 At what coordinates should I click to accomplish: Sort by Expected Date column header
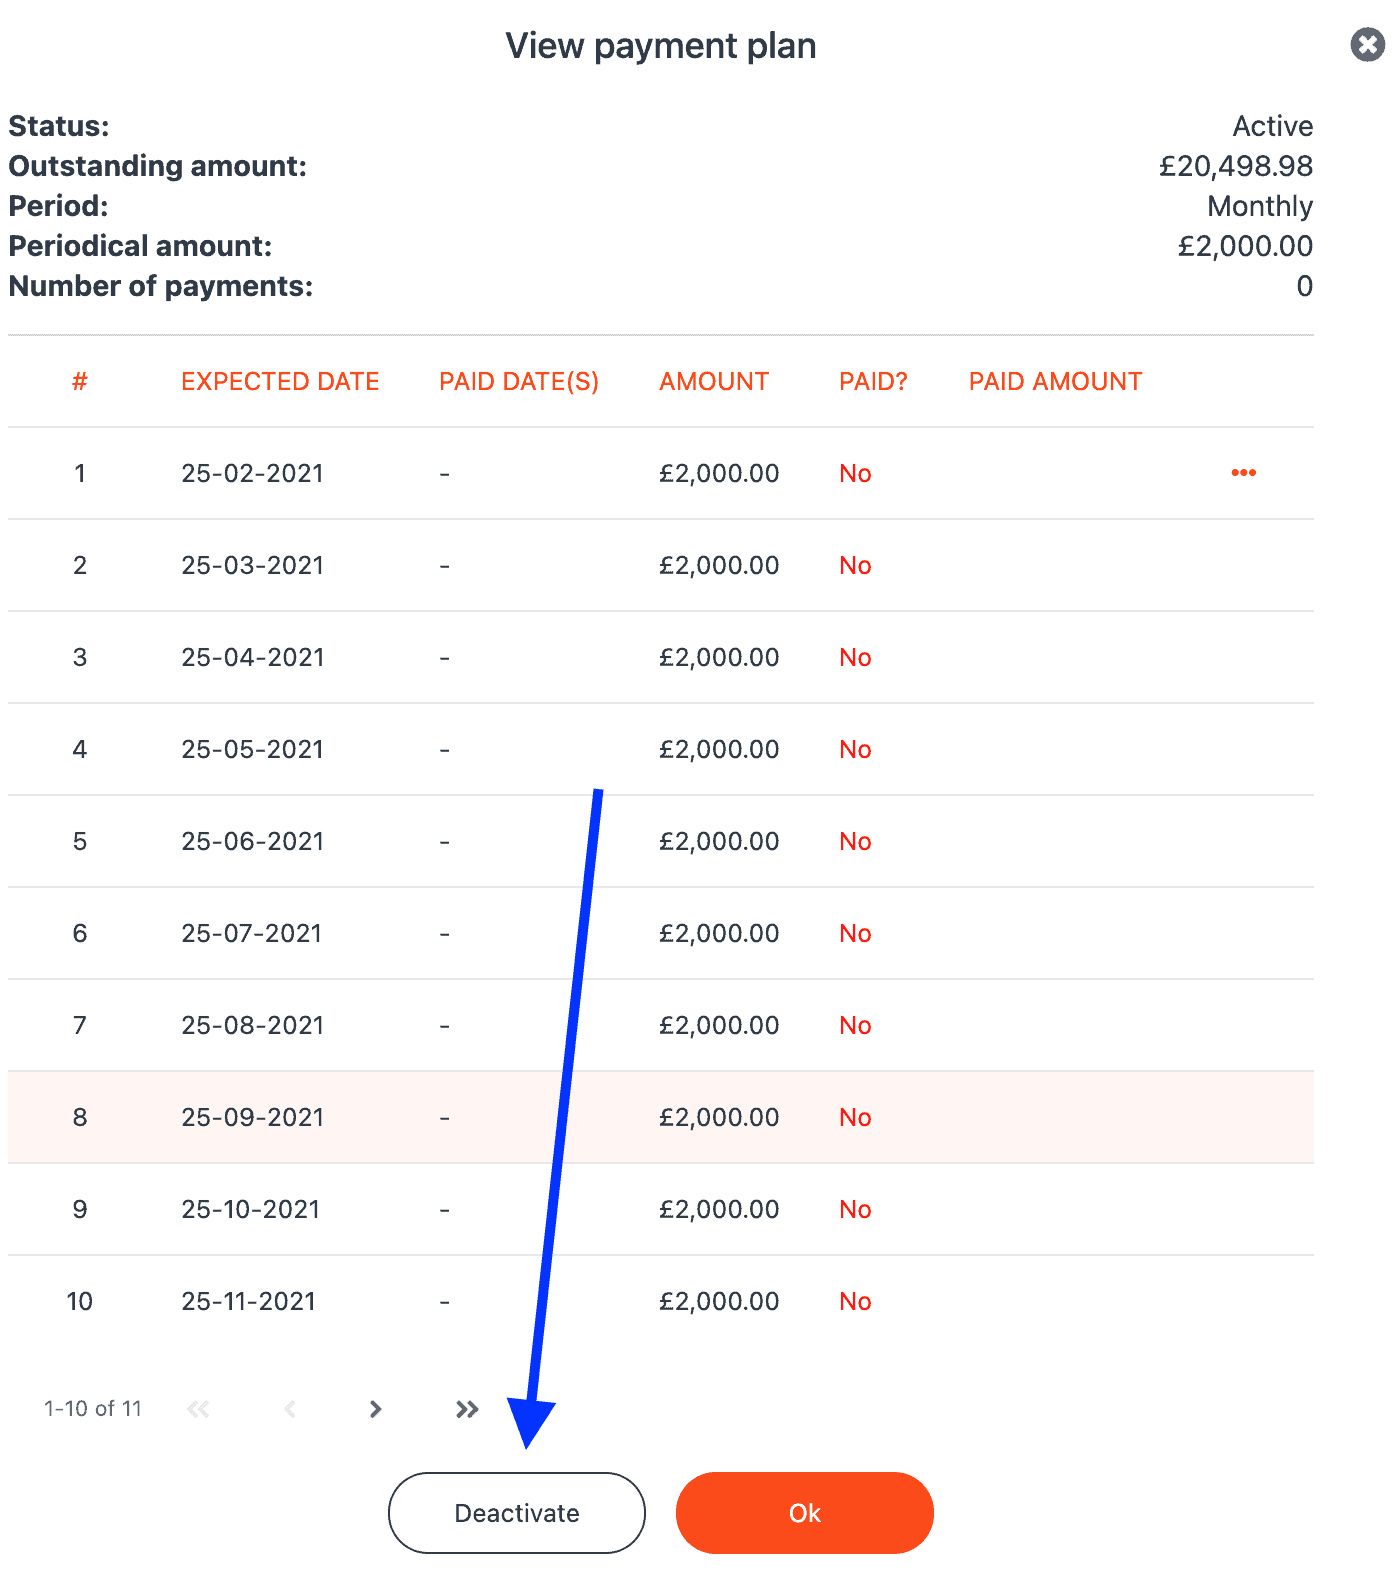point(280,381)
